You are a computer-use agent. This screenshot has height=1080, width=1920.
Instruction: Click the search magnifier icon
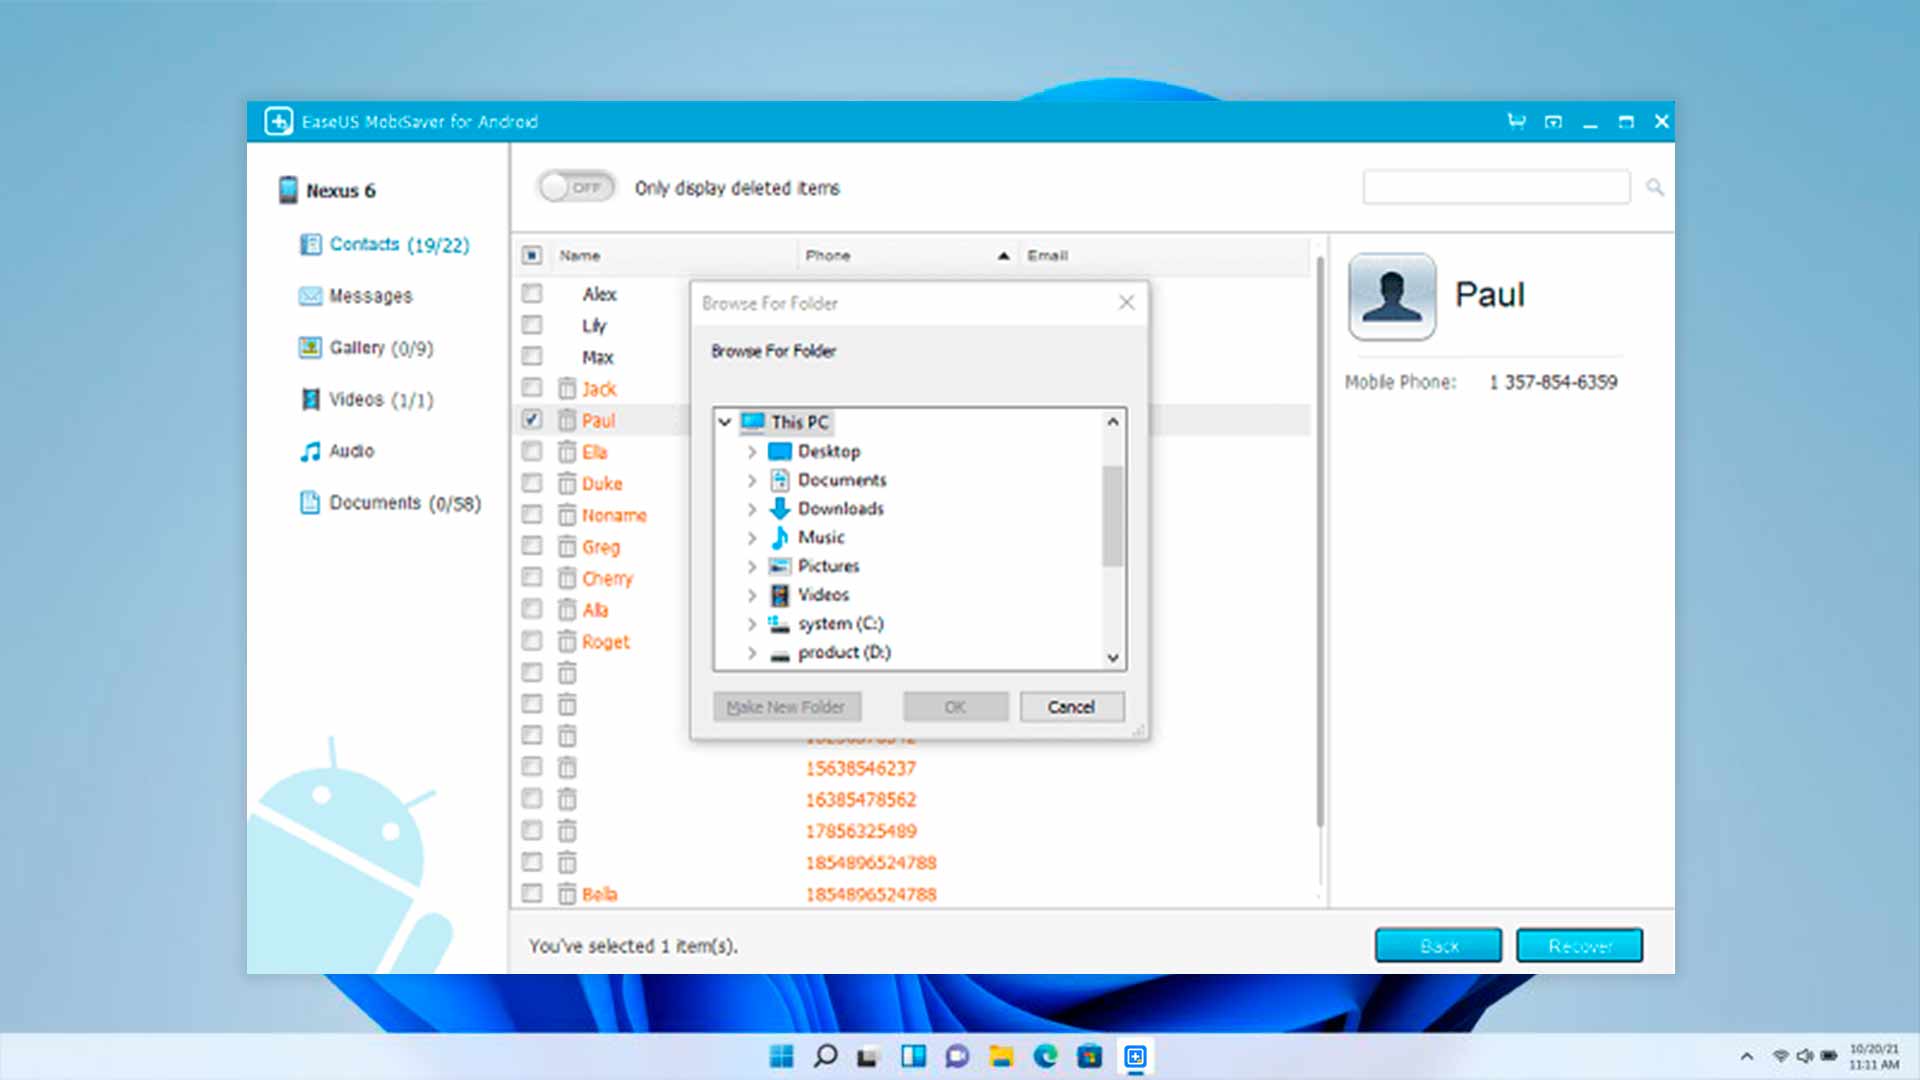click(1655, 187)
